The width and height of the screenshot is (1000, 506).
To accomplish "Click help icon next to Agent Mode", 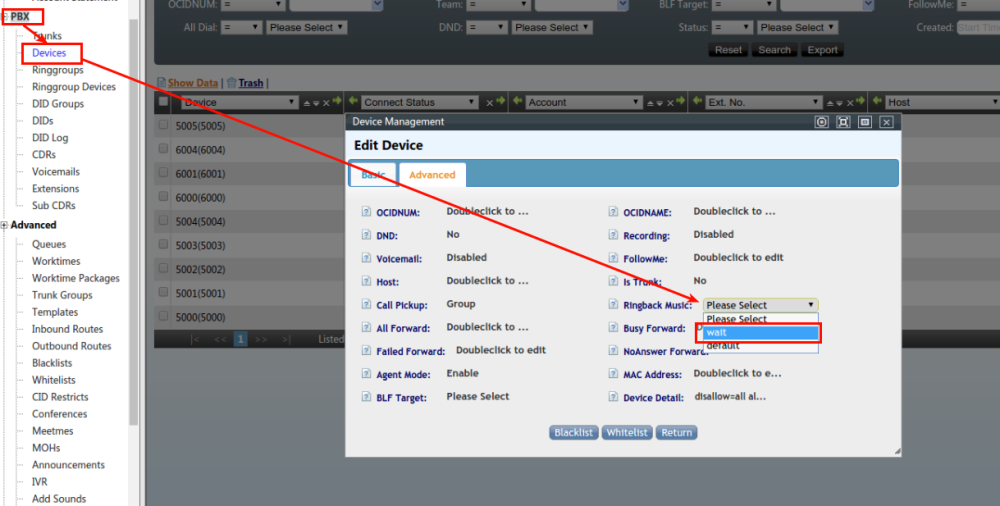I will [366, 374].
